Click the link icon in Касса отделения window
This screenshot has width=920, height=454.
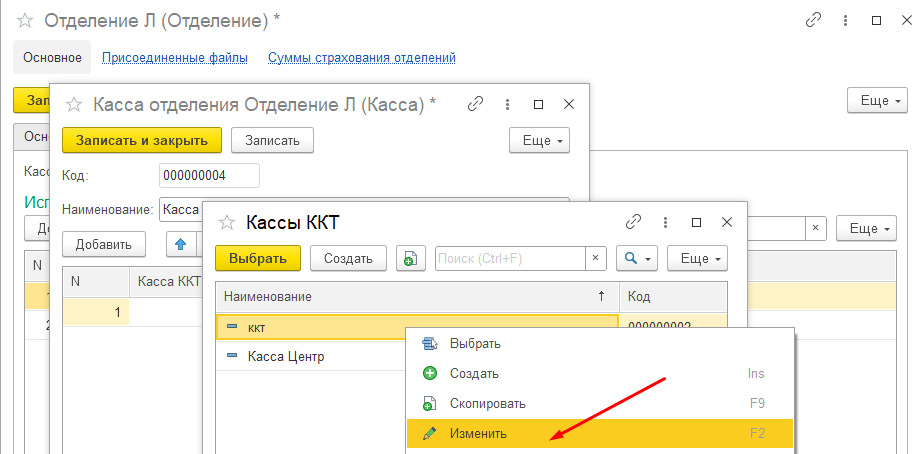click(x=476, y=104)
